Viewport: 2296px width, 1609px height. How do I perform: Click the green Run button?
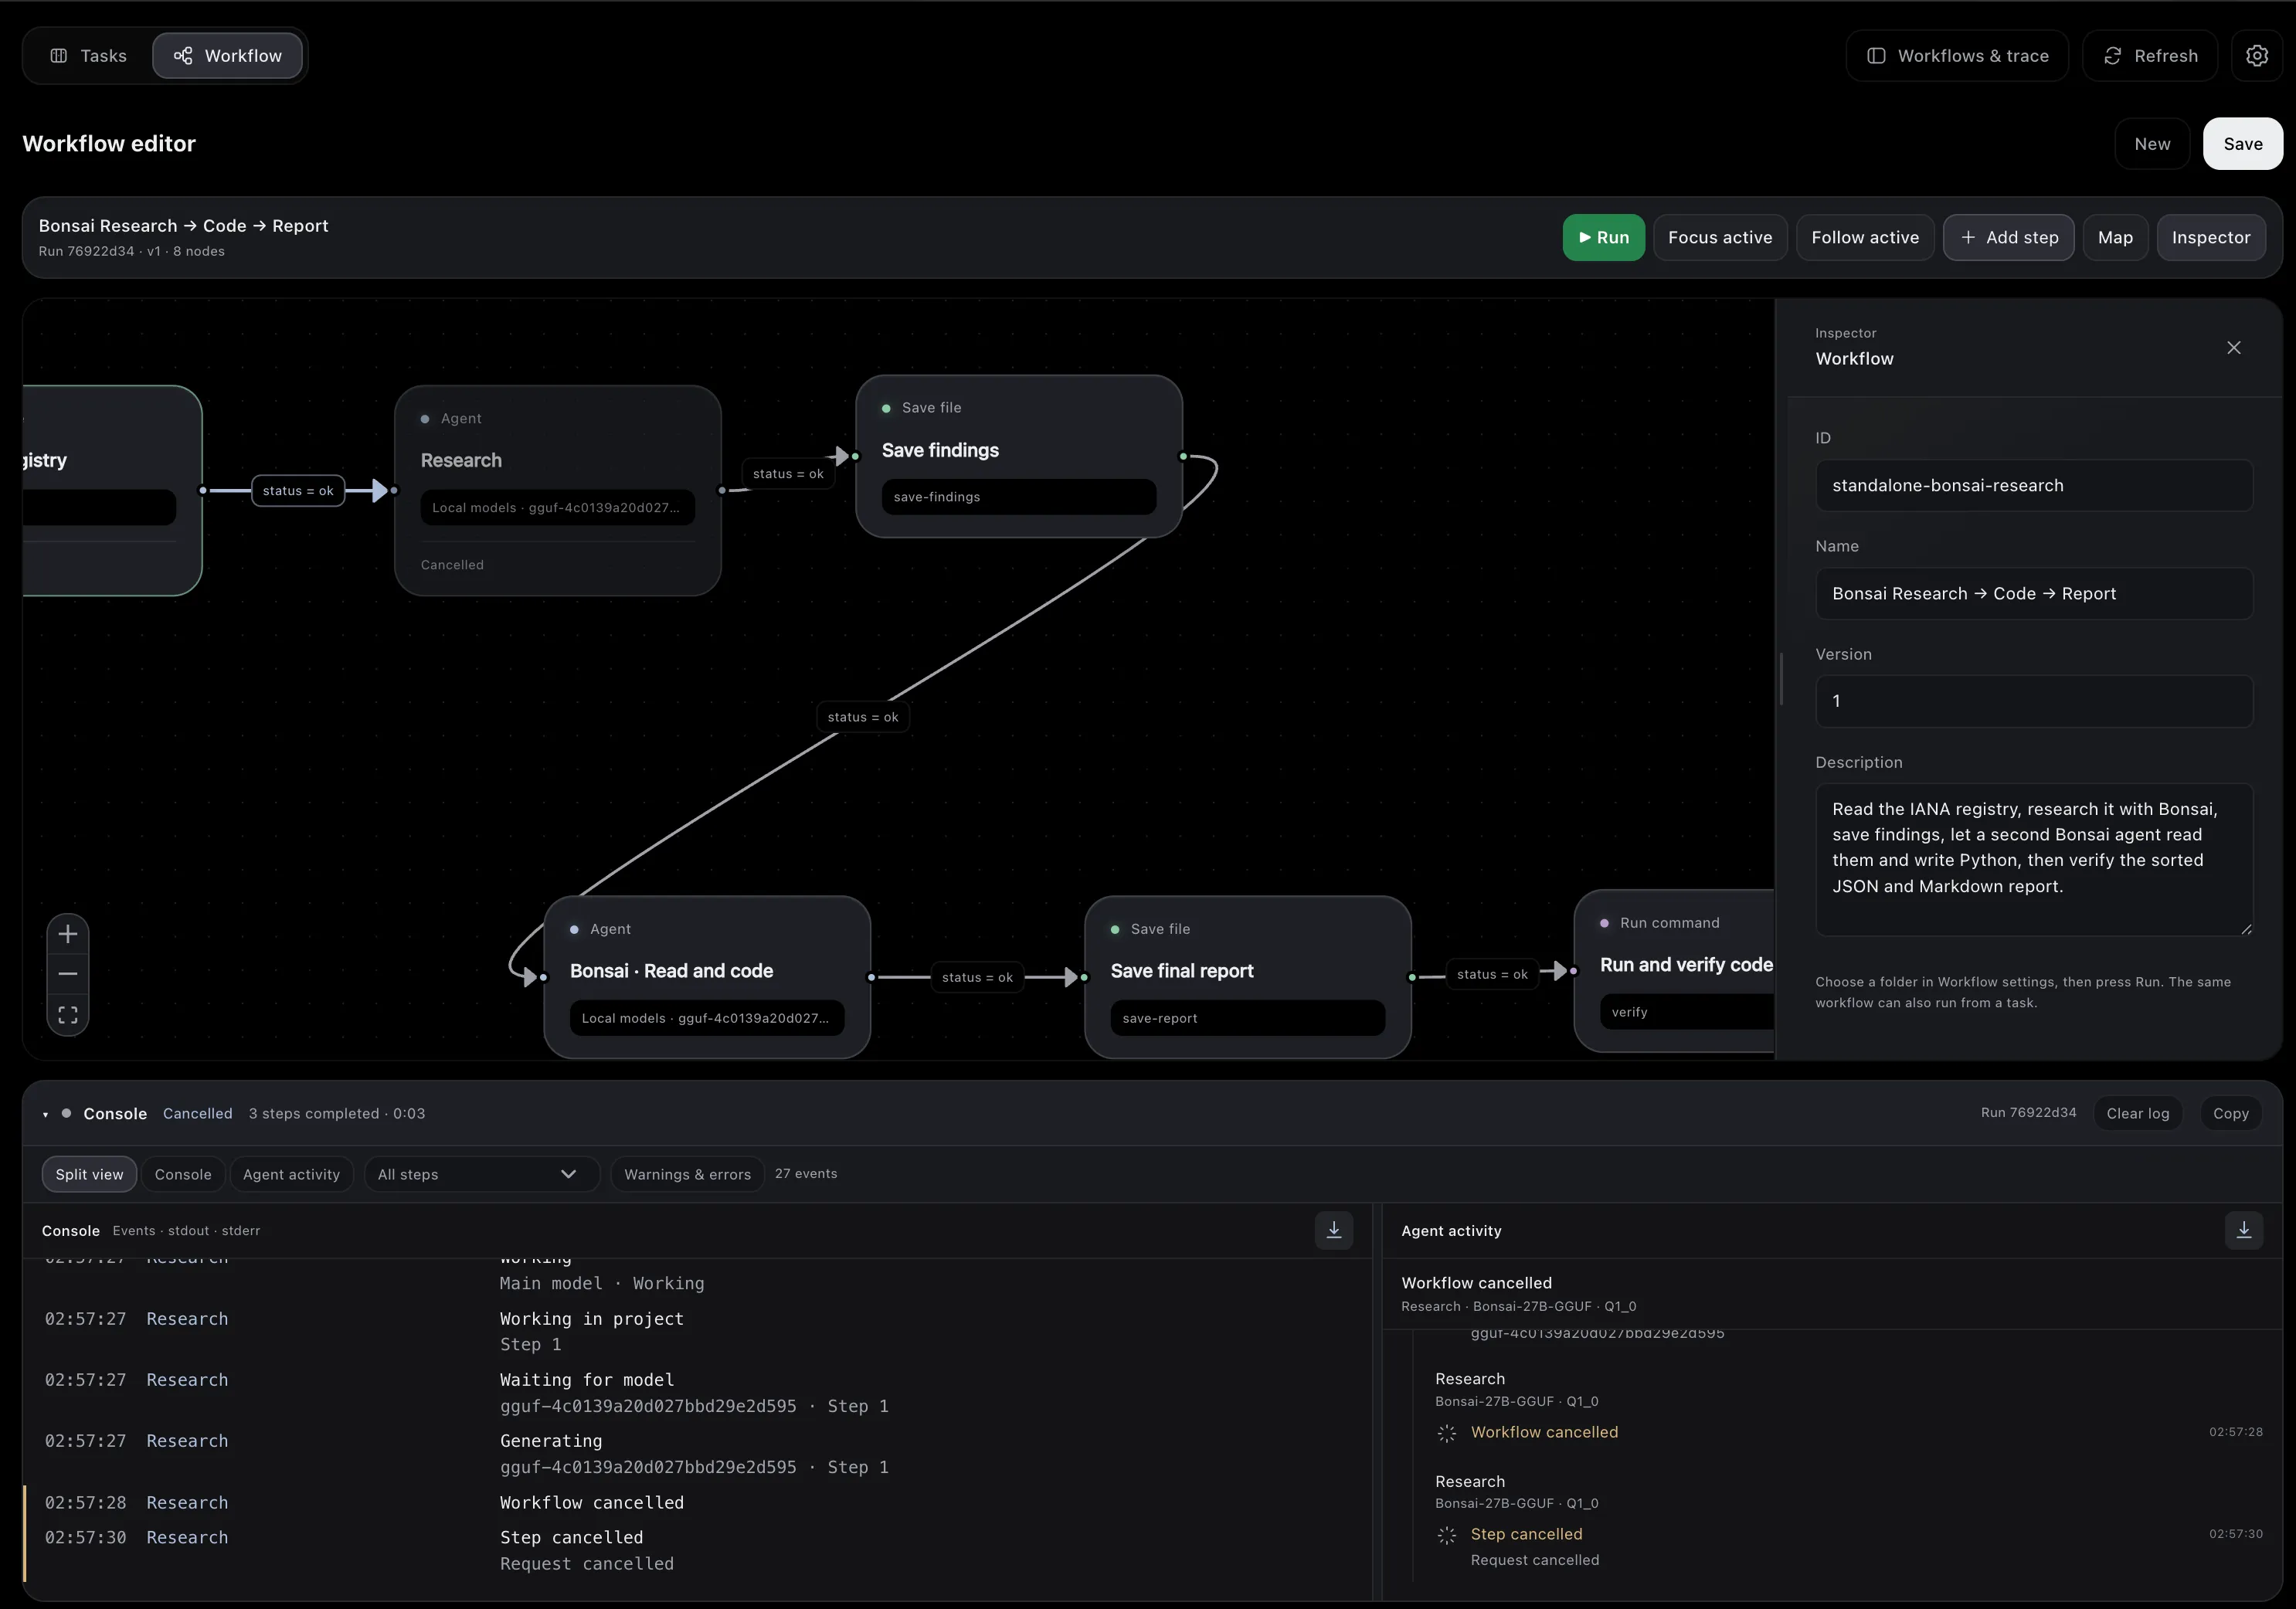(1603, 238)
